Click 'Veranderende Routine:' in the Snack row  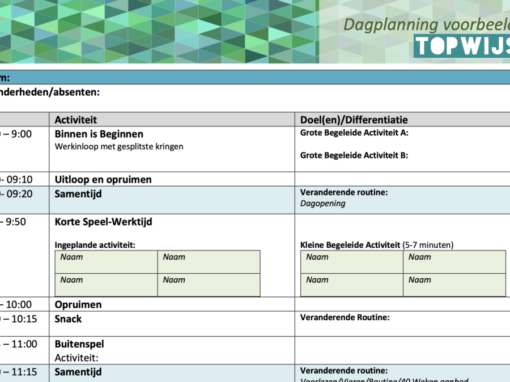pyautogui.click(x=345, y=317)
